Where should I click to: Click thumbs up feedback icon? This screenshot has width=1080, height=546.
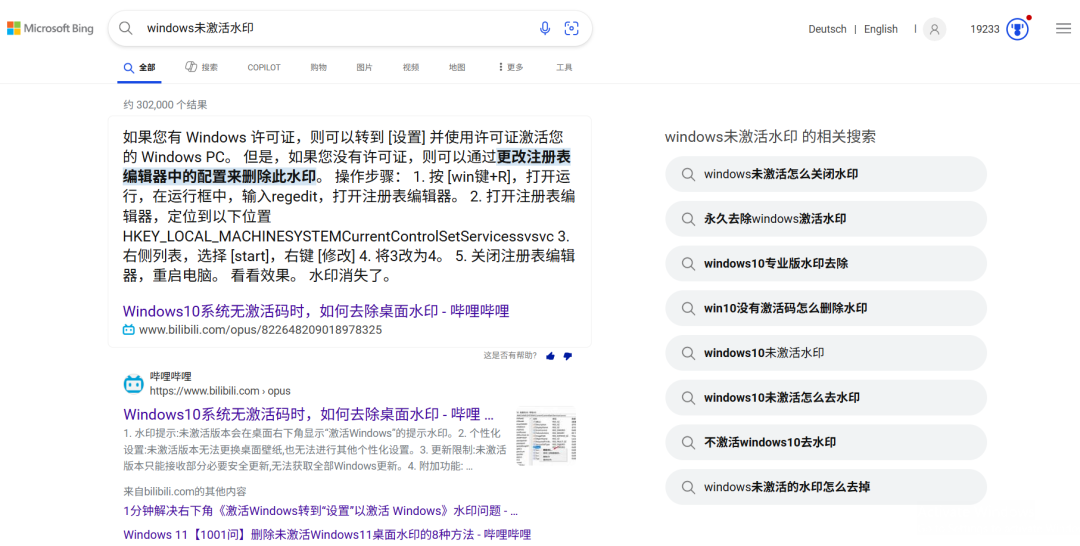550,356
